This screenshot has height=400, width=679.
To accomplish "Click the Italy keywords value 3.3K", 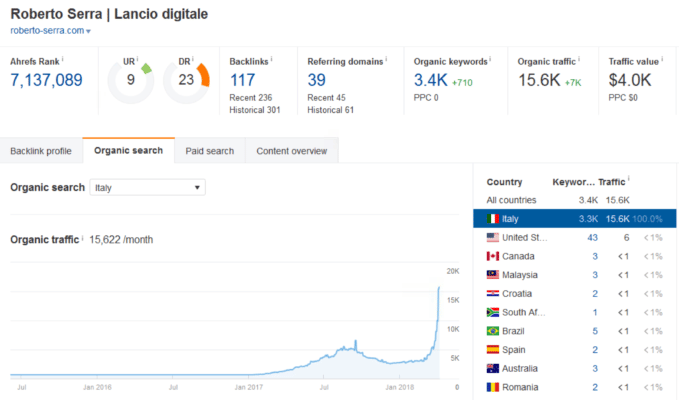I will click(x=588, y=219).
